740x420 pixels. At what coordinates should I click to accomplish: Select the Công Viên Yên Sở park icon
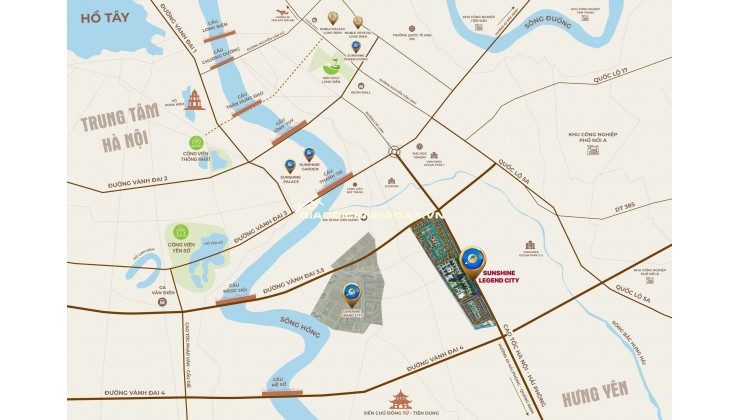point(180,232)
